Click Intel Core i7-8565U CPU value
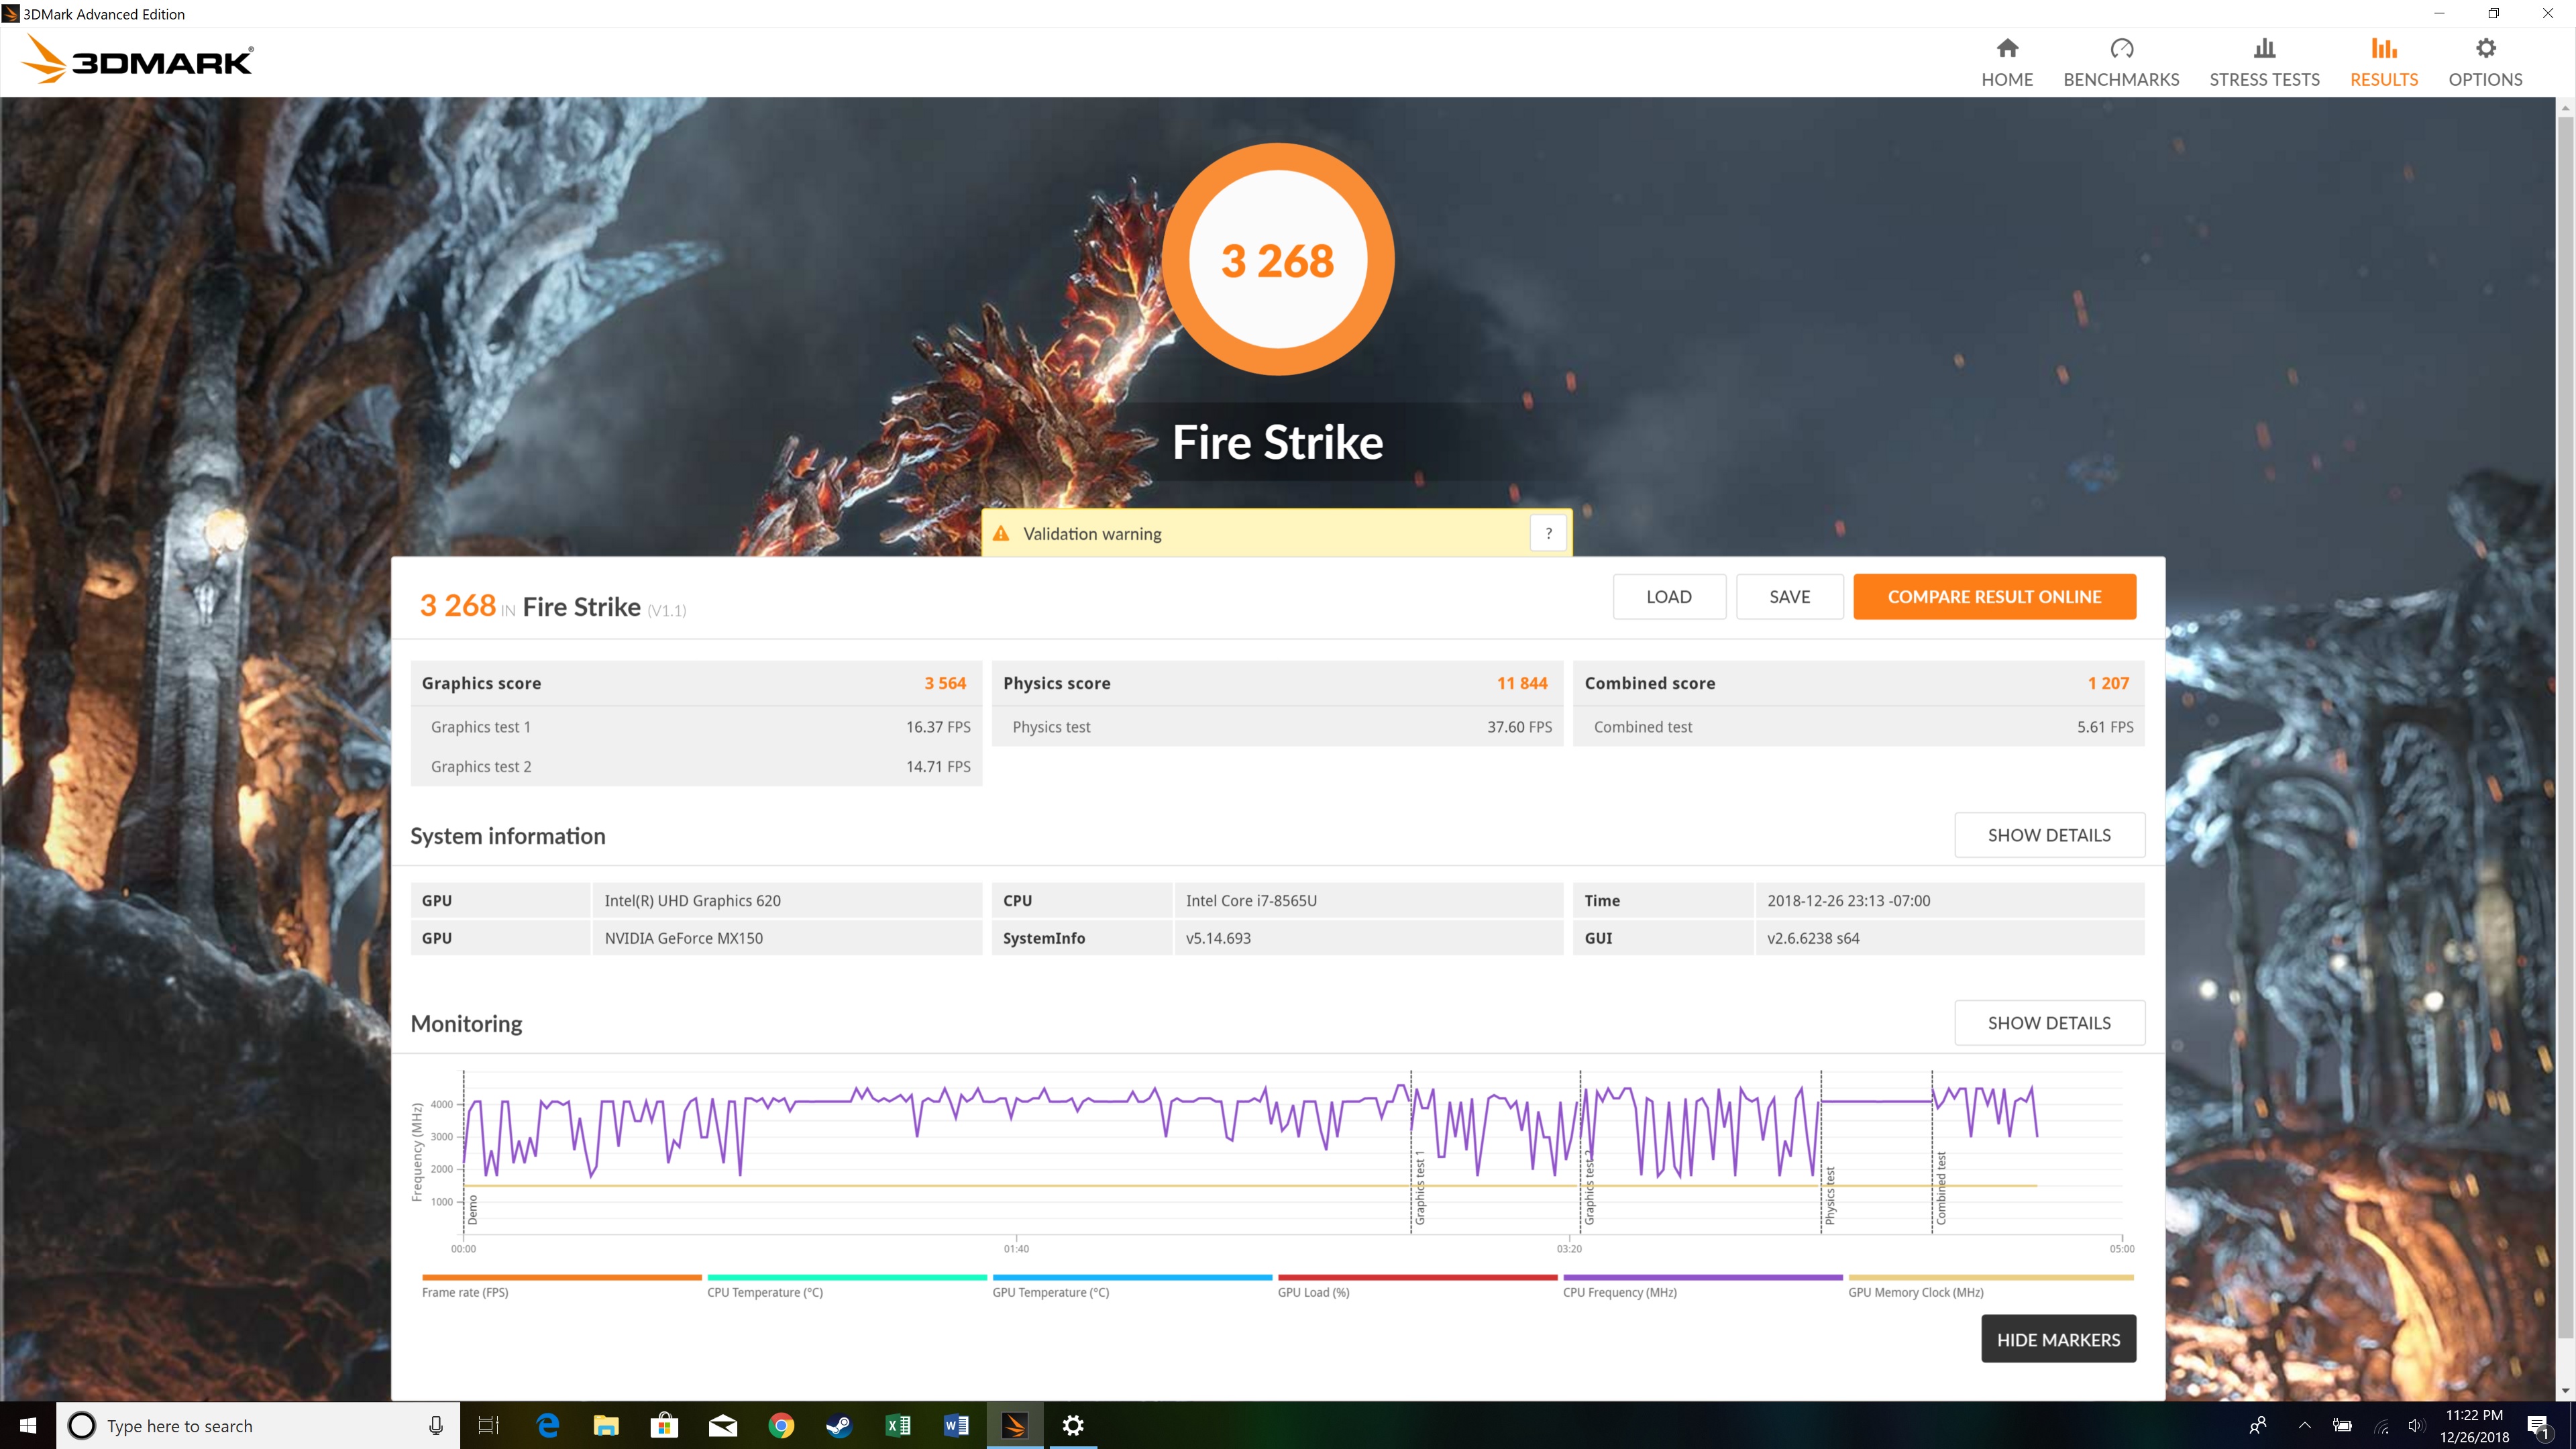Screen dimensions: 2576x1449 pyautogui.click(x=1251, y=900)
